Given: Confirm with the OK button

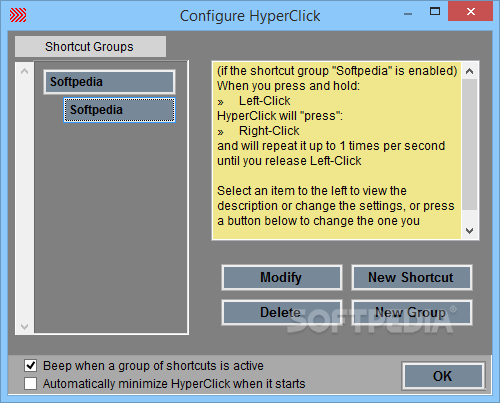Looking at the screenshot, I should click(443, 376).
